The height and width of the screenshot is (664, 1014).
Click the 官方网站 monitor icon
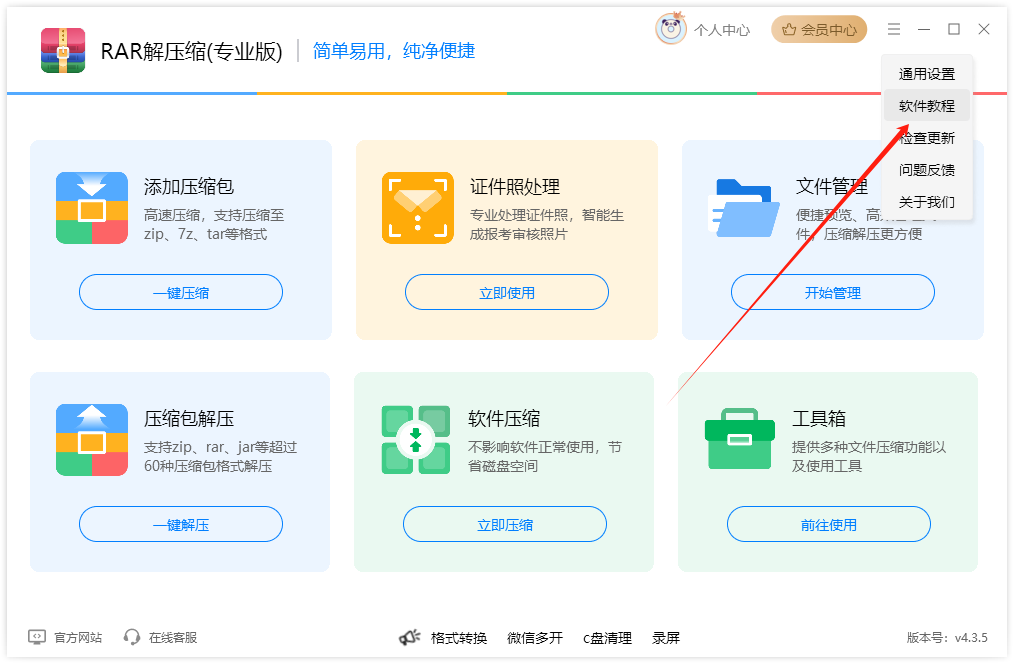pos(37,637)
